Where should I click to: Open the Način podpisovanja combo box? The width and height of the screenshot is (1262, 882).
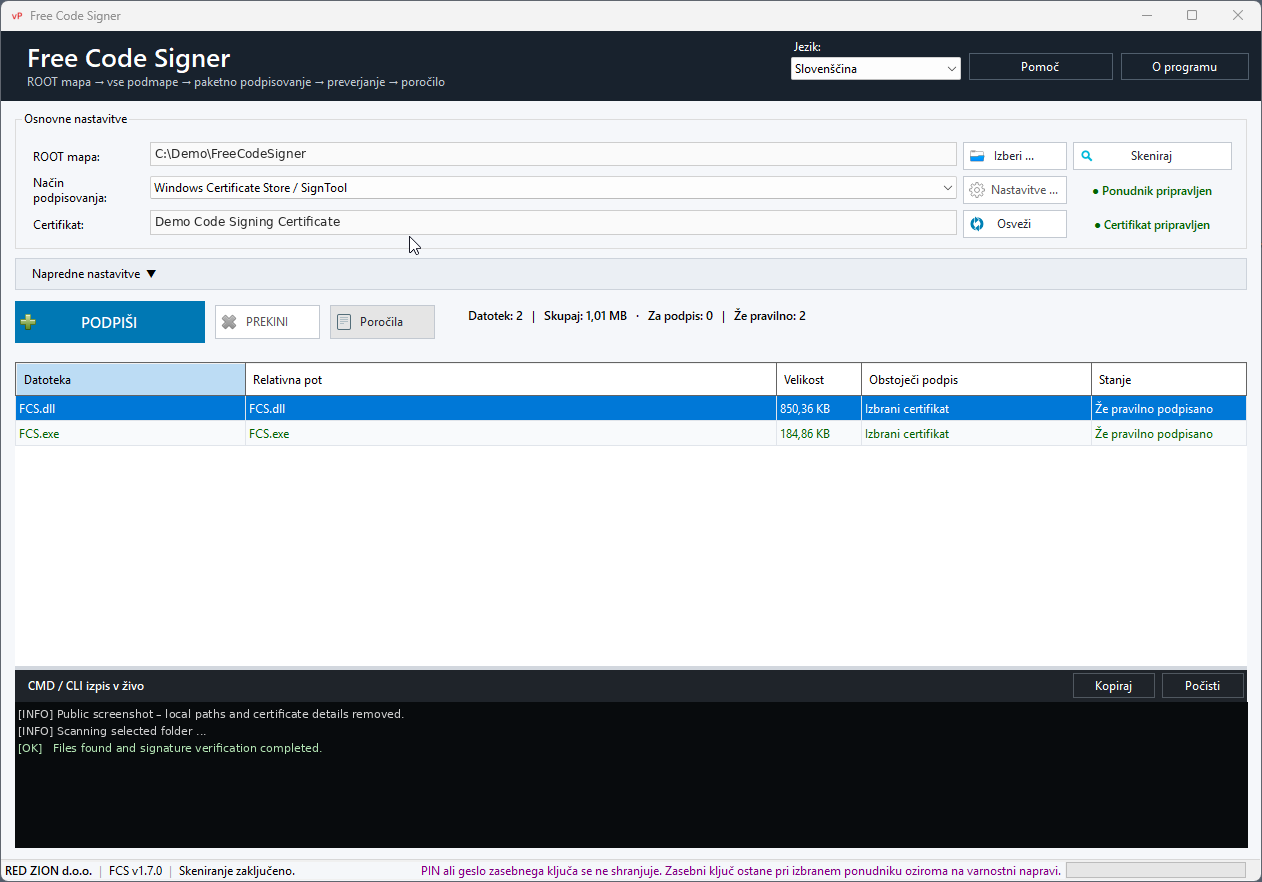(x=553, y=188)
